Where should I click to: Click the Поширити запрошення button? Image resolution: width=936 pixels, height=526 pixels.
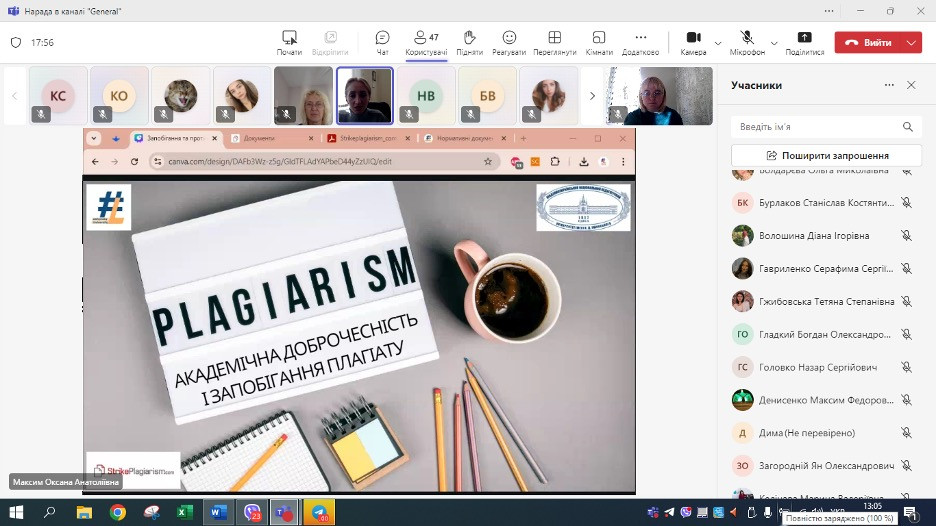(826, 155)
